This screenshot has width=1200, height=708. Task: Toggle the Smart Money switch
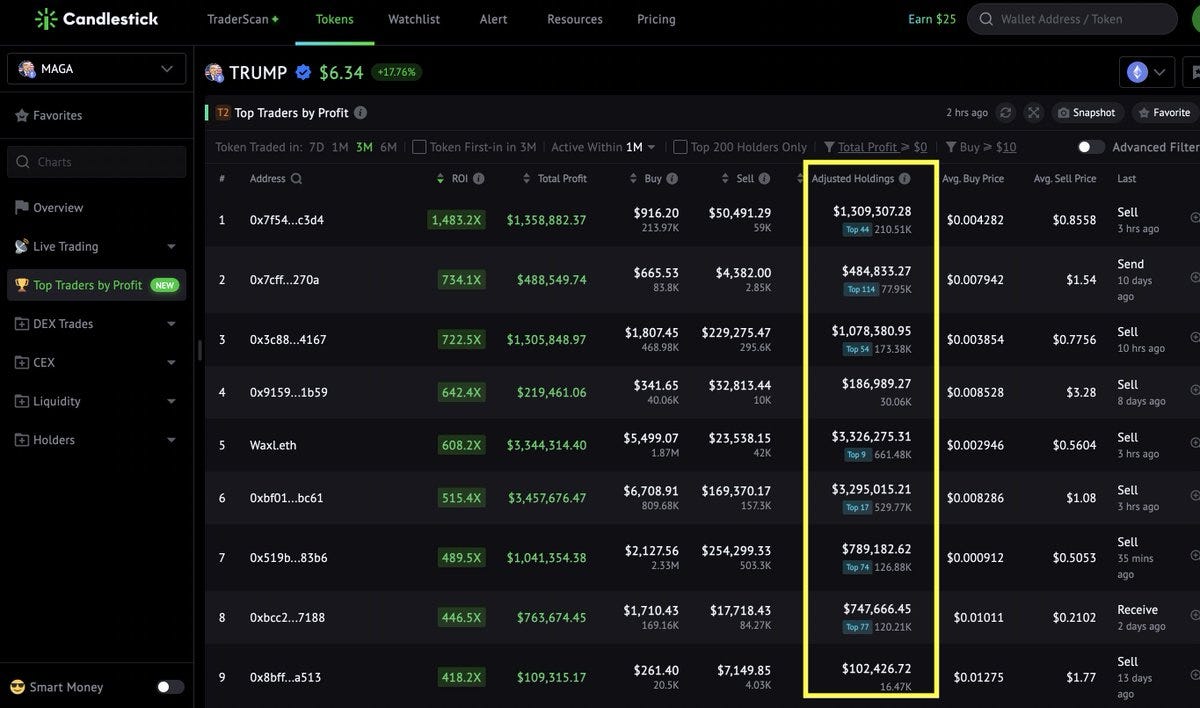pos(170,687)
